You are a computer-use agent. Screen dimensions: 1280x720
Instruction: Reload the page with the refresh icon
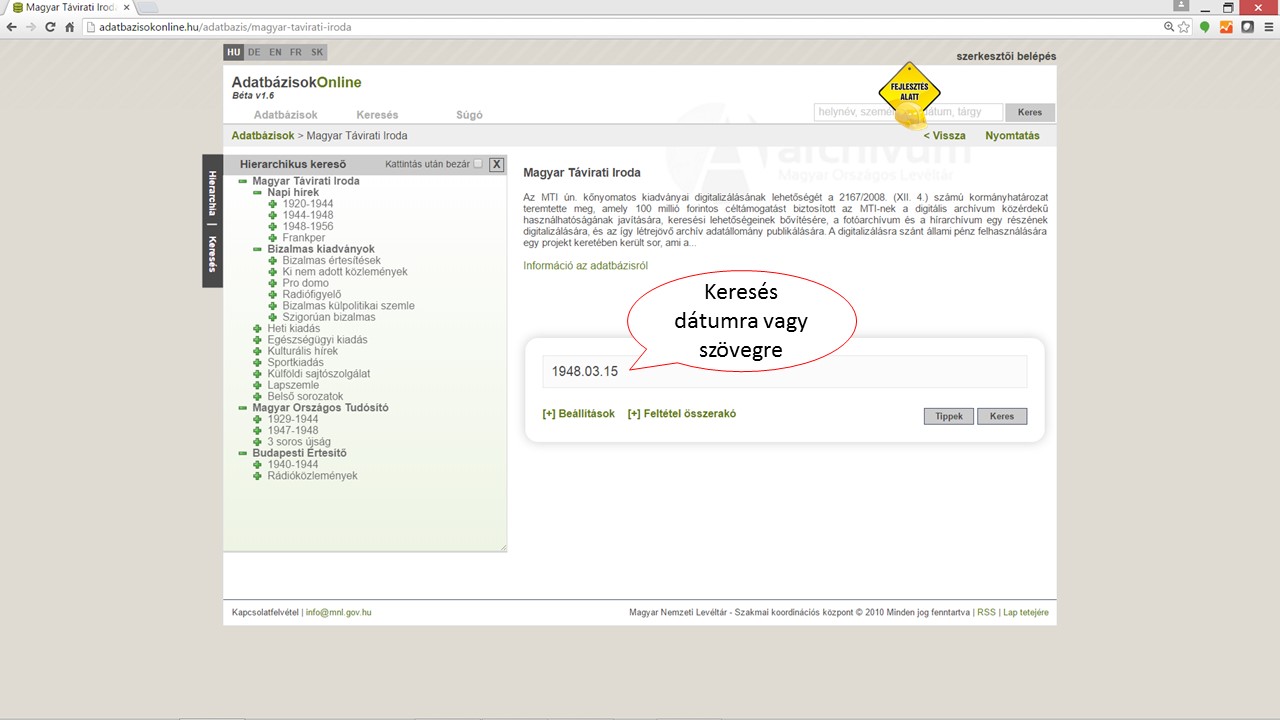[50, 27]
